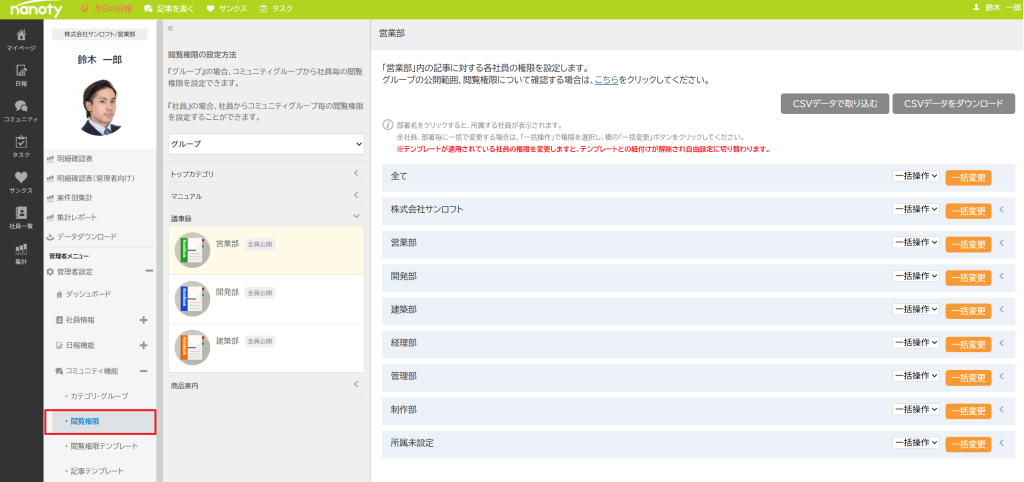Collapse 管理者設定 with minus toggle
The width and height of the screenshot is (1024, 482).
[x=149, y=271]
